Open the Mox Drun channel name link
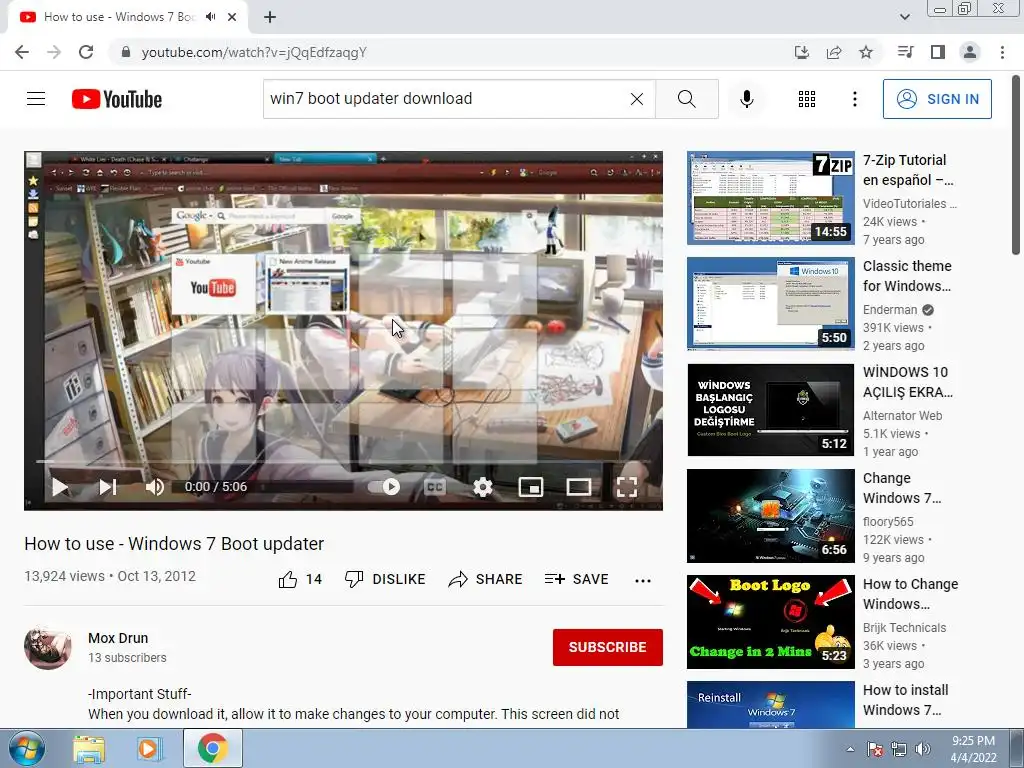Image resolution: width=1024 pixels, height=768 pixels. 118,638
